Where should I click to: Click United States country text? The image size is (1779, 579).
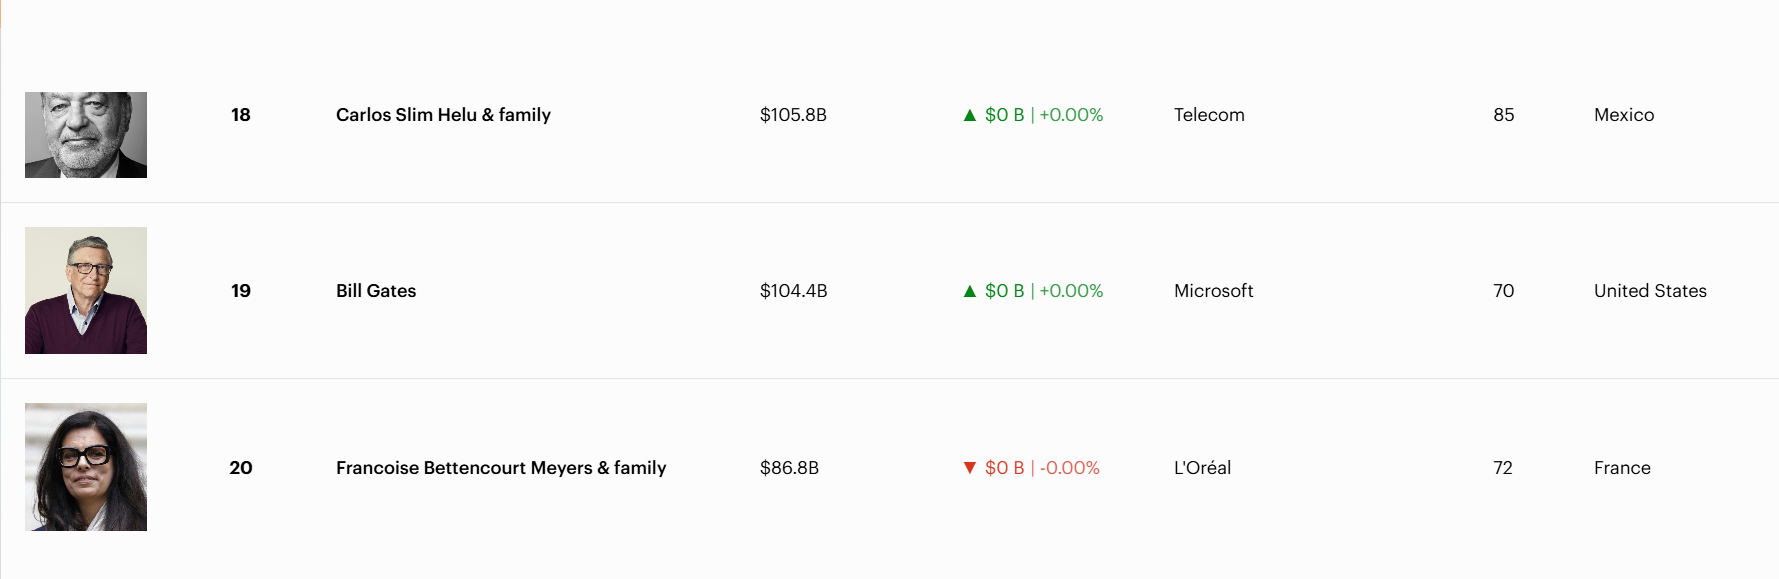pos(1650,291)
